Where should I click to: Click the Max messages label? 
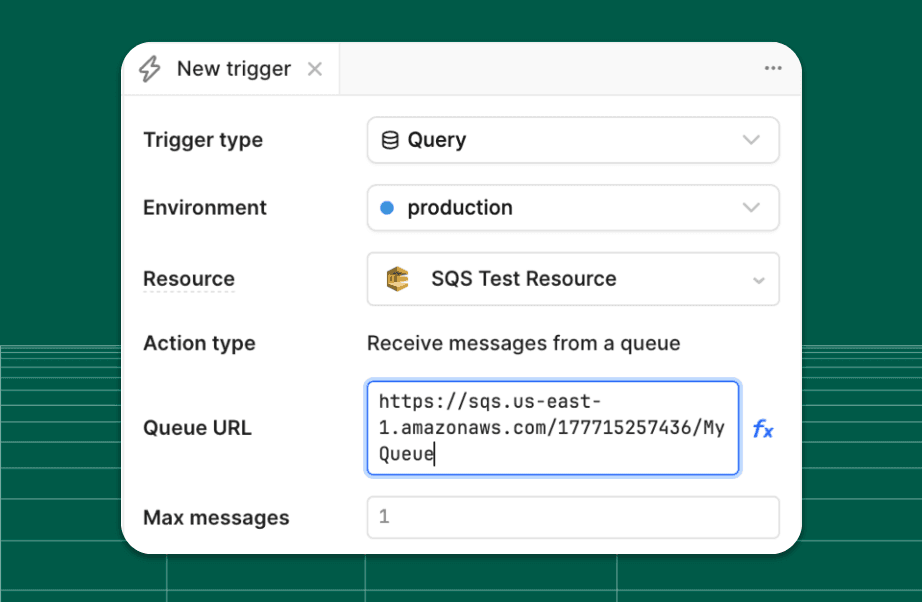216,518
